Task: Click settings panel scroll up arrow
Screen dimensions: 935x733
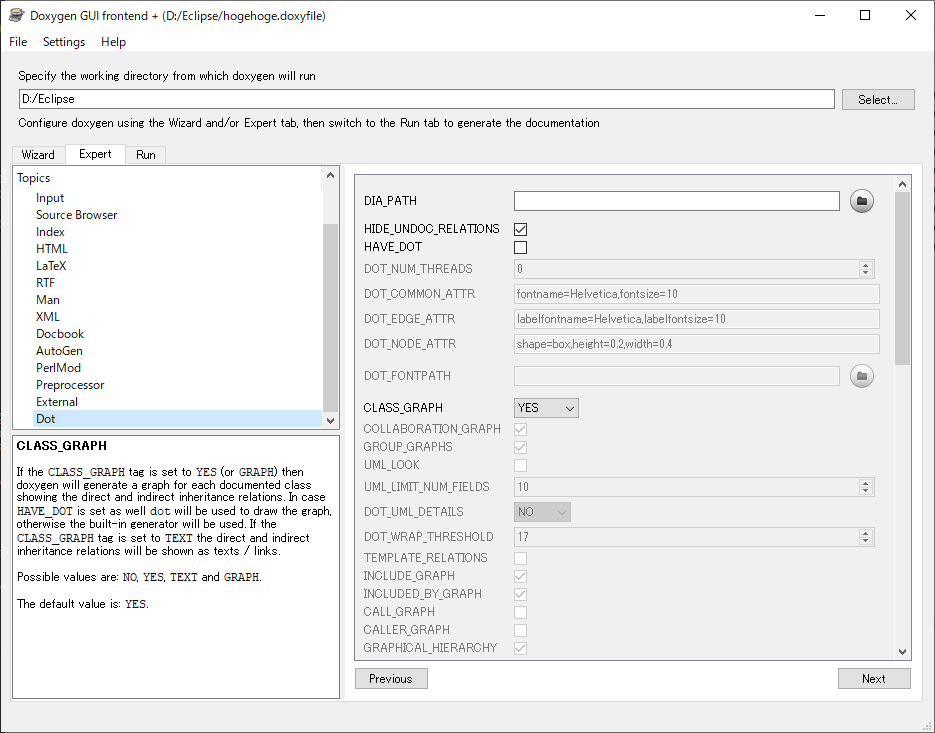Action: [x=902, y=184]
